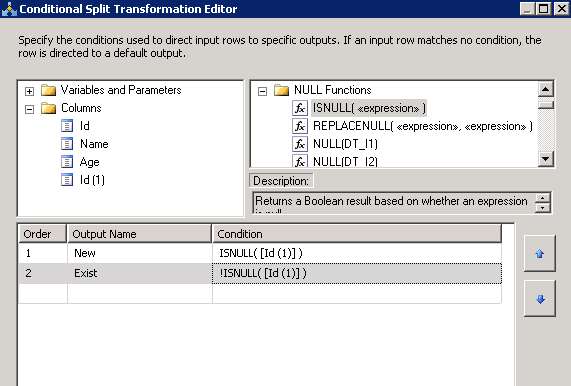Click the fx icon beside NULL(DT_I2)

(300, 161)
